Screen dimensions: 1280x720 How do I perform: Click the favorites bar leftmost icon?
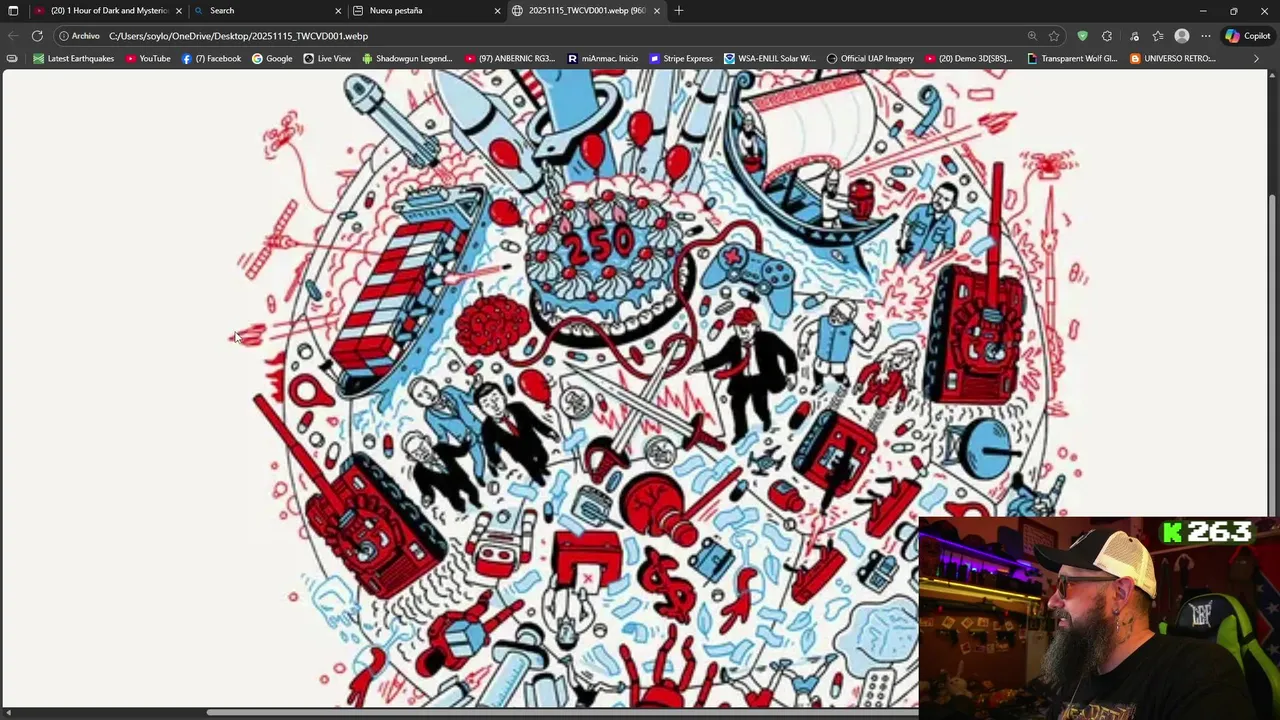pos(12,58)
